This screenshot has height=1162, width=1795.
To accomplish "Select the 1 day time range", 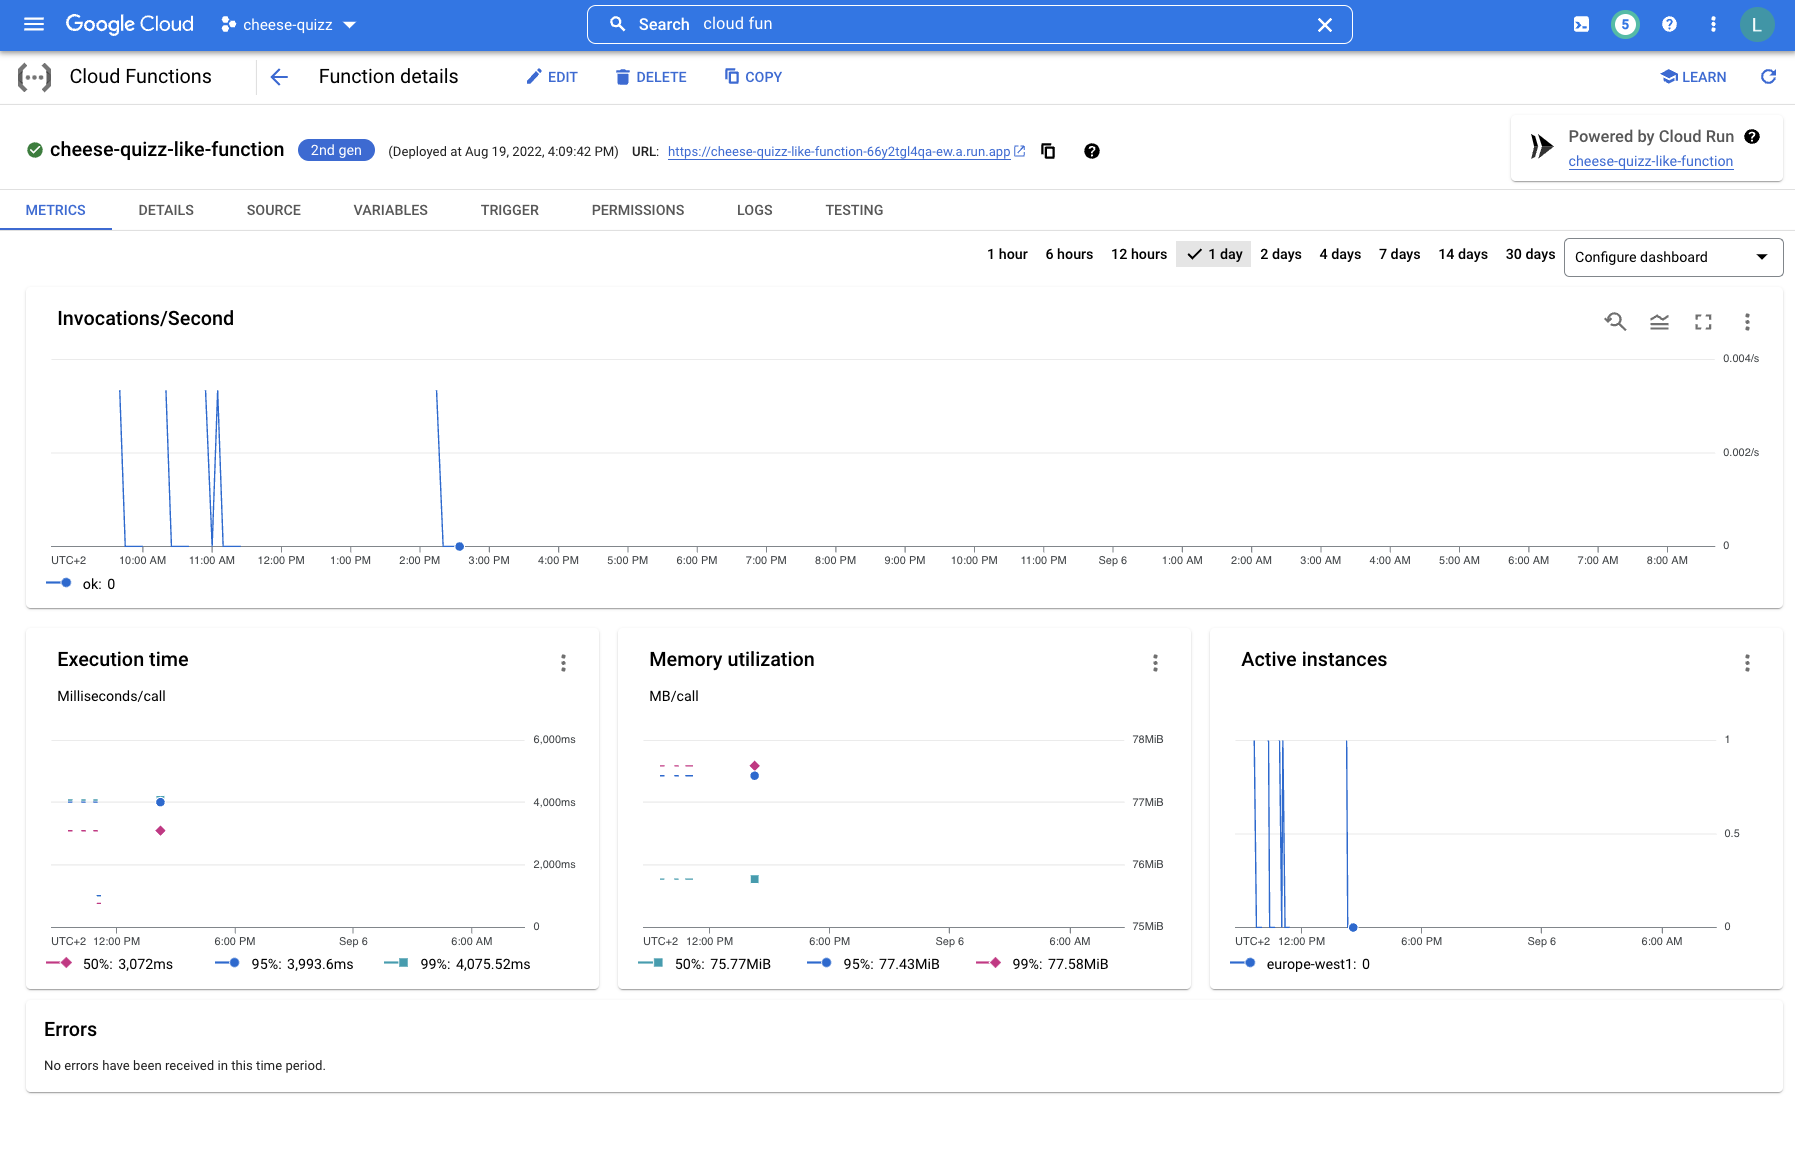I will point(1214,254).
